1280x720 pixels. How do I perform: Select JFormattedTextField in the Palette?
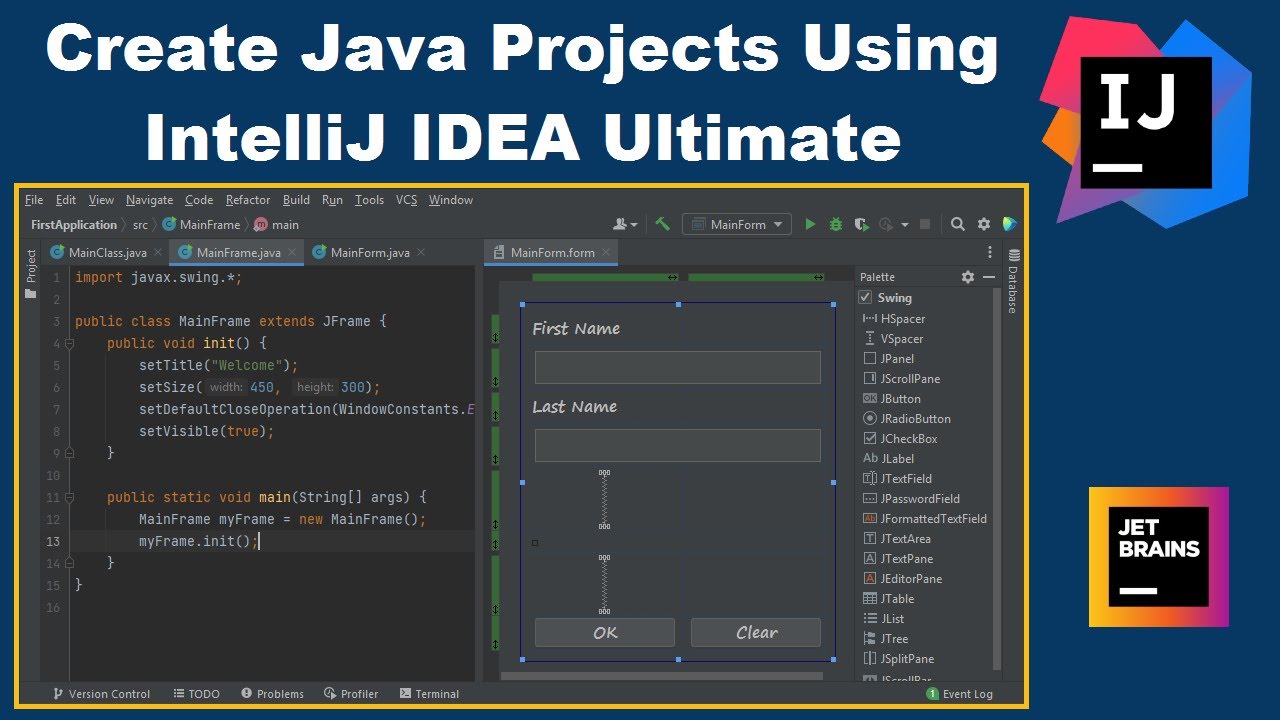pos(925,519)
